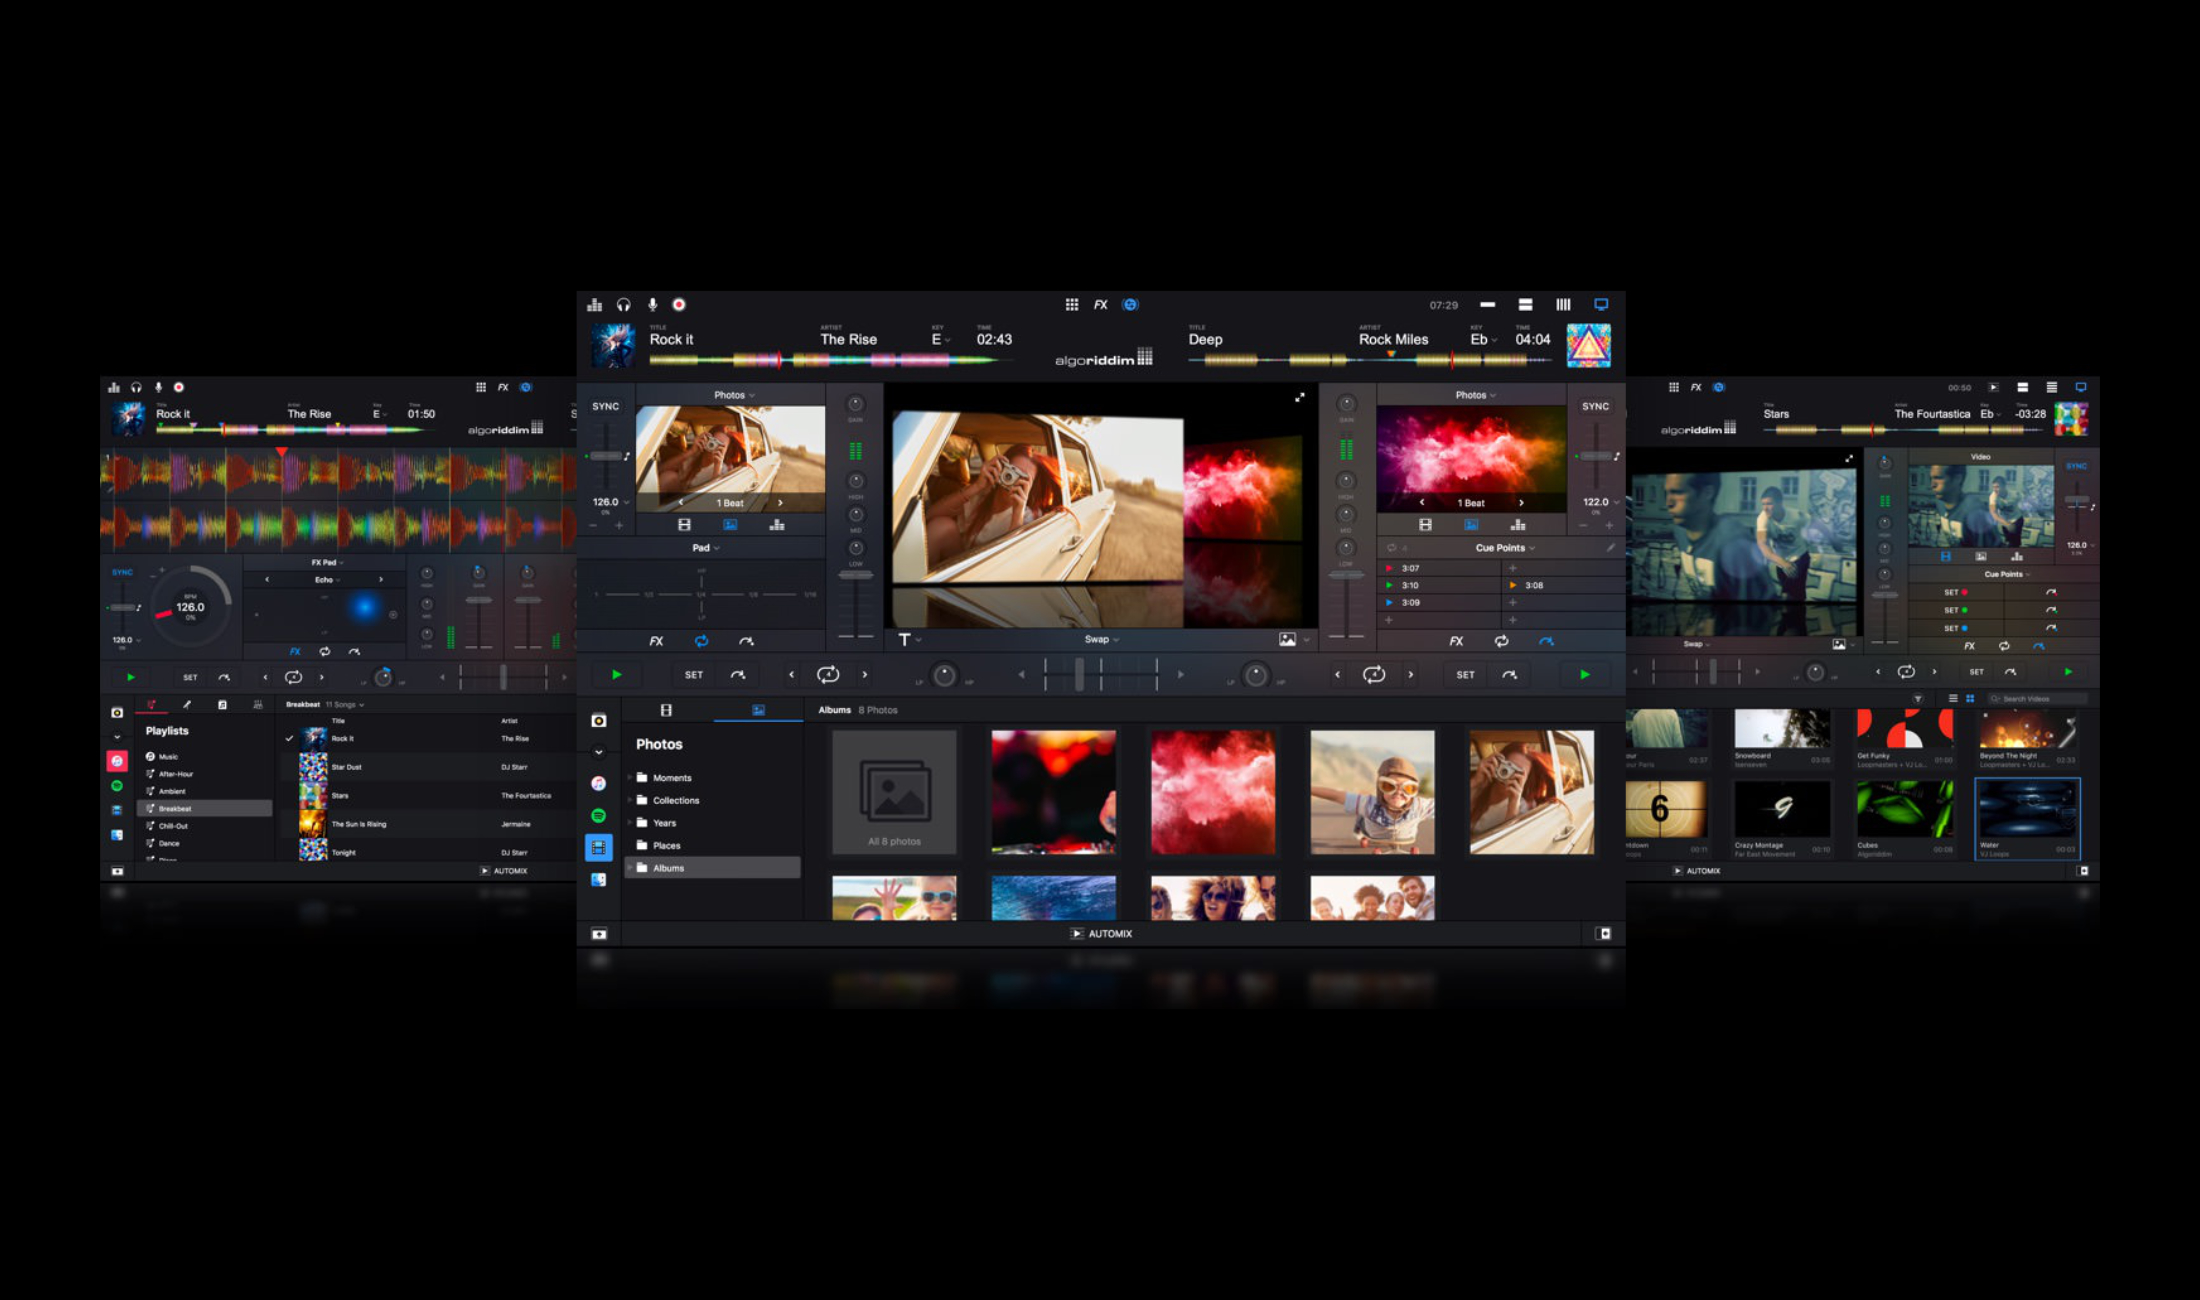This screenshot has width=2200, height=1300.
Task: Click the center crossfader slider
Action: pos(1080,675)
